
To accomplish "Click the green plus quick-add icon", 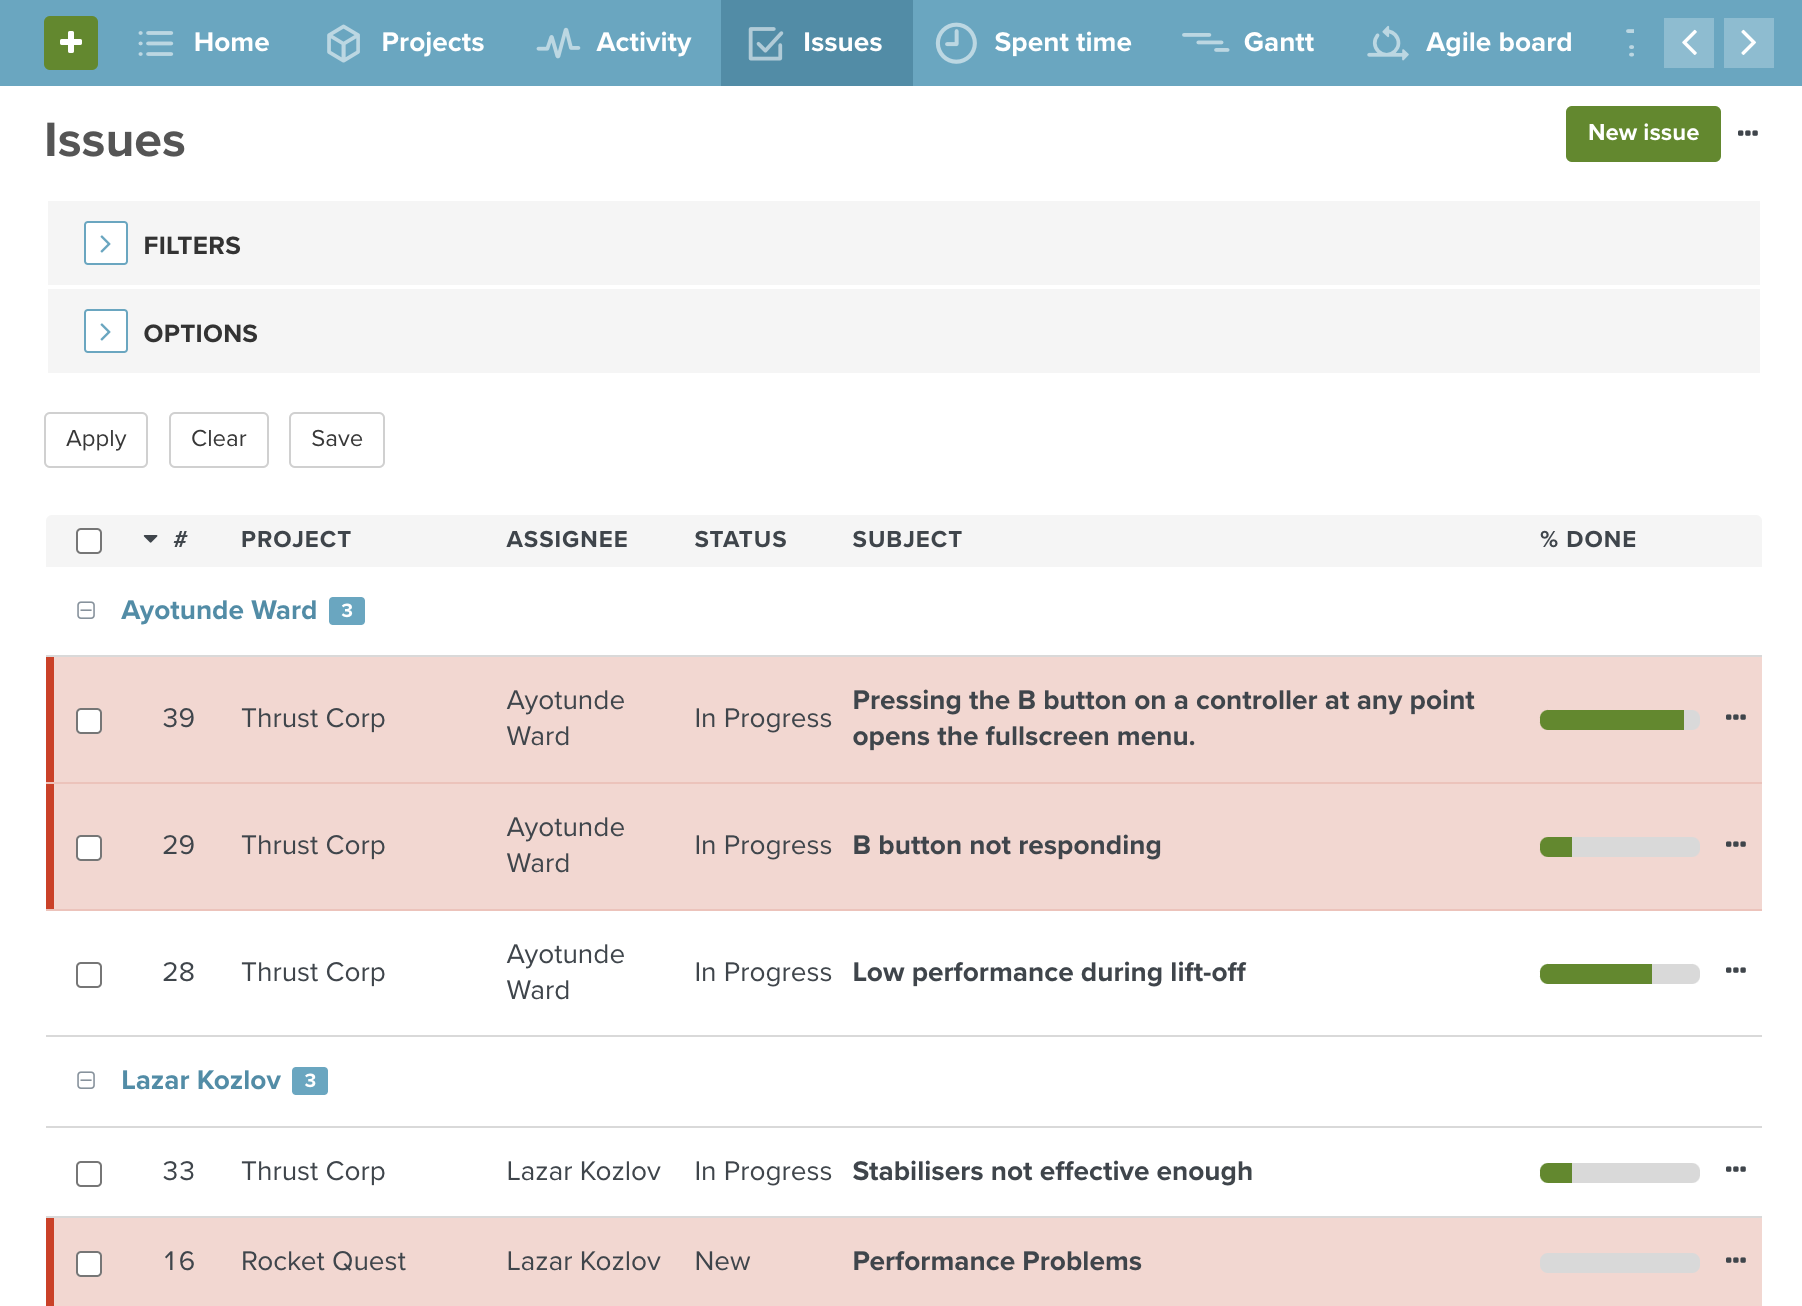I will click(x=71, y=43).
